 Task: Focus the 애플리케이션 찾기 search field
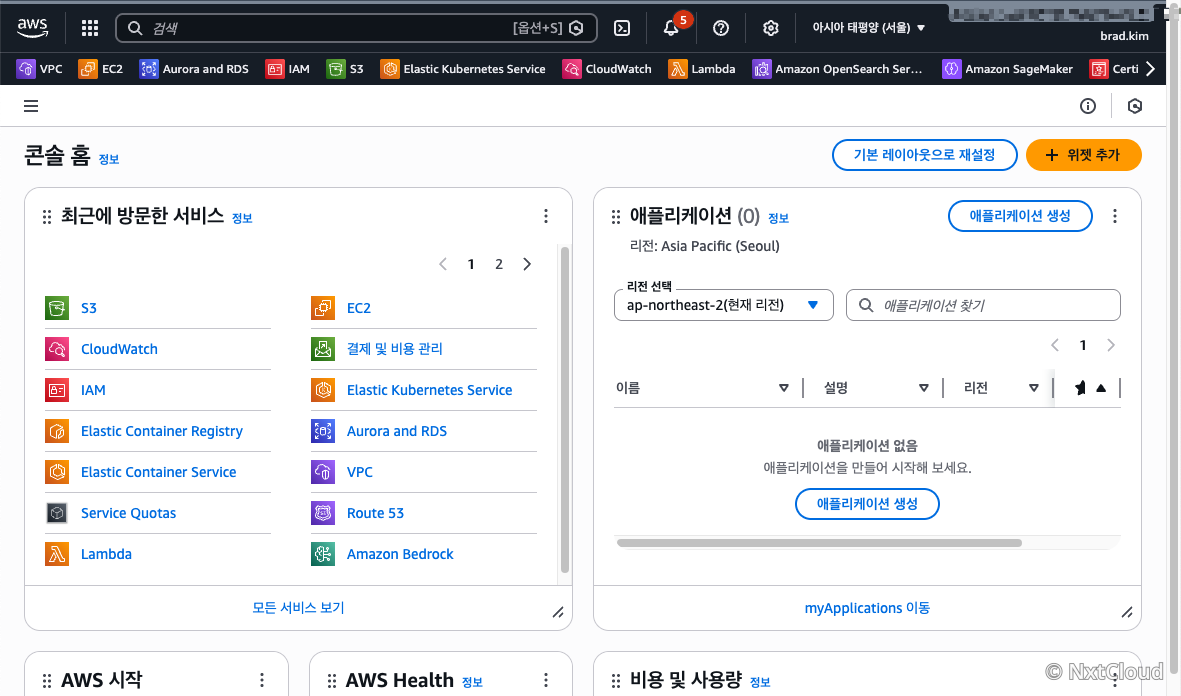click(983, 305)
